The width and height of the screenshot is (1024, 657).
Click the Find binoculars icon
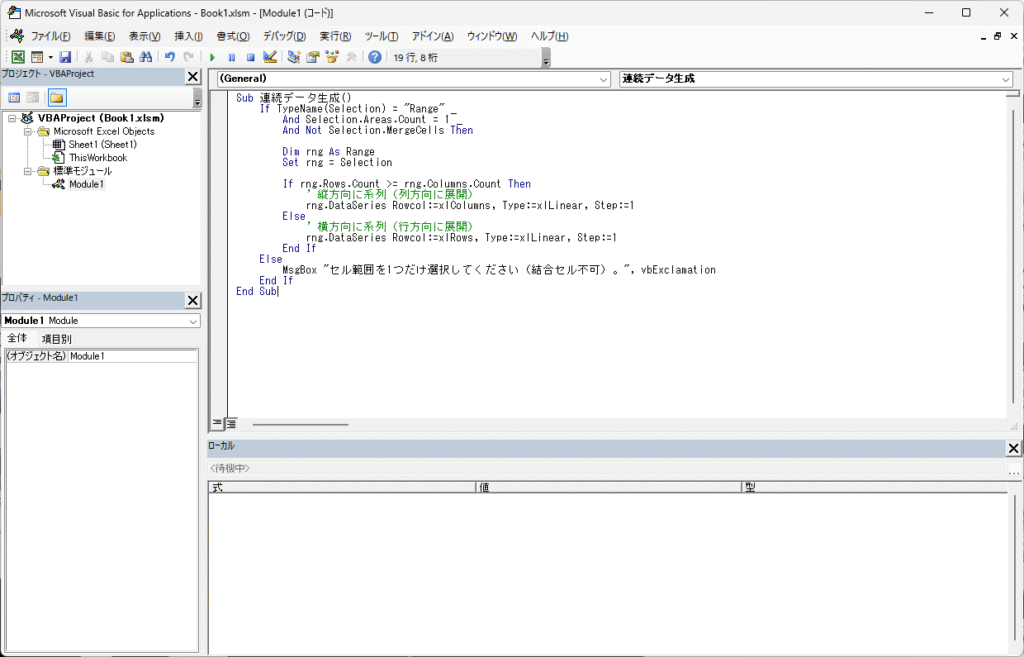click(145, 58)
